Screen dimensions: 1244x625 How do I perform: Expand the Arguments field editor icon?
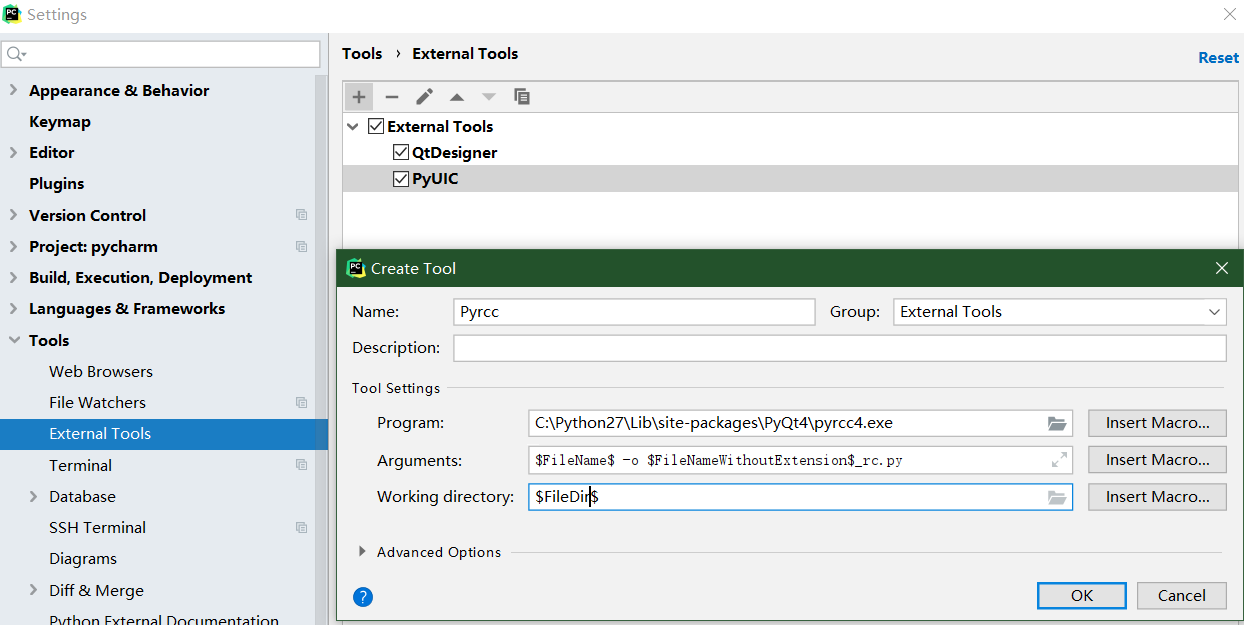pos(1059,460)
